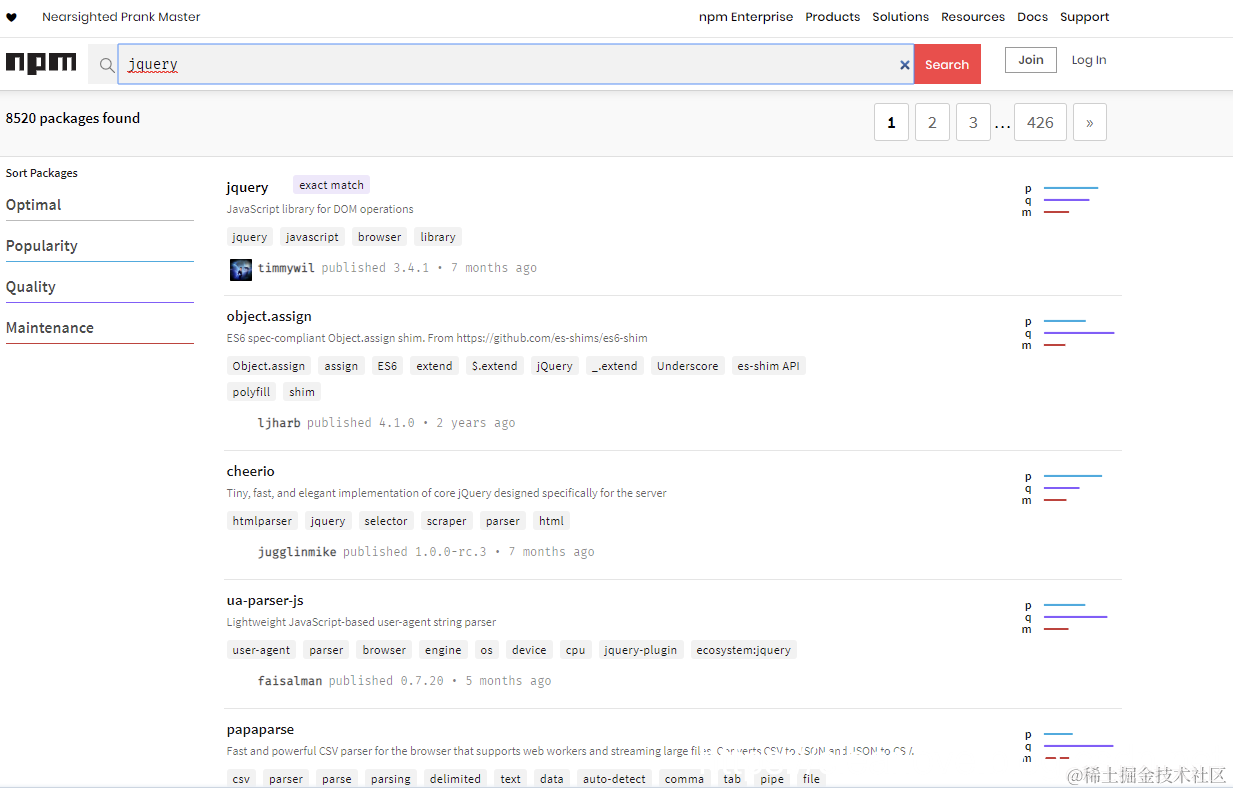Image resolution: width=1233 pixels, height=792 pixels.
Task: Click the polyfill keyword tag
Action: click(x=252, y=392)
